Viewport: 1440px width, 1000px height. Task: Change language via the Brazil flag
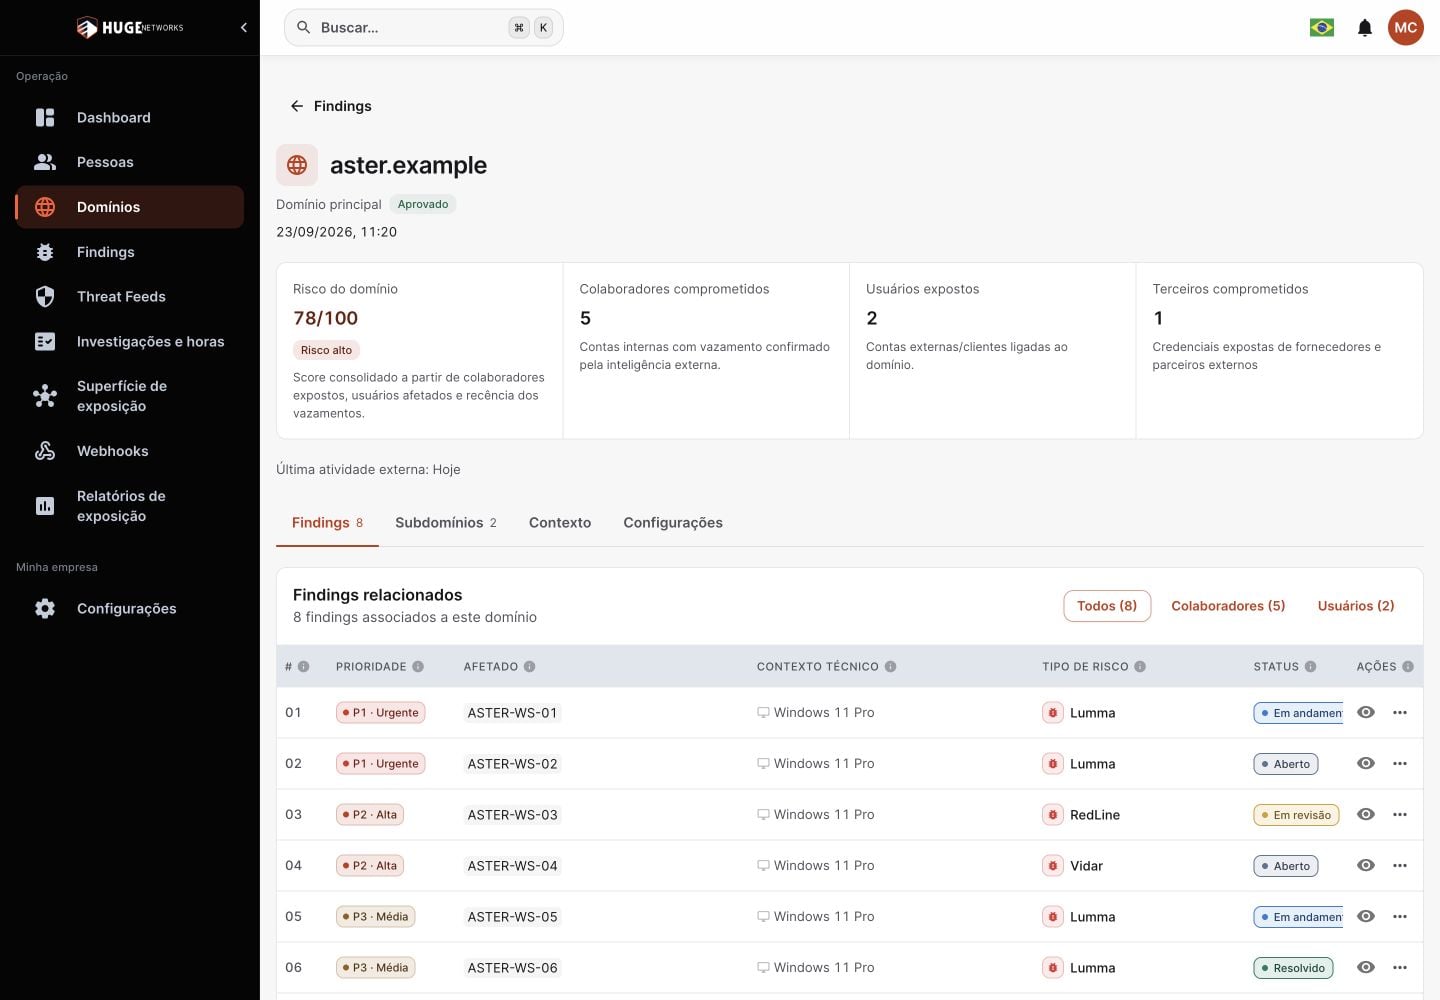1322,28
